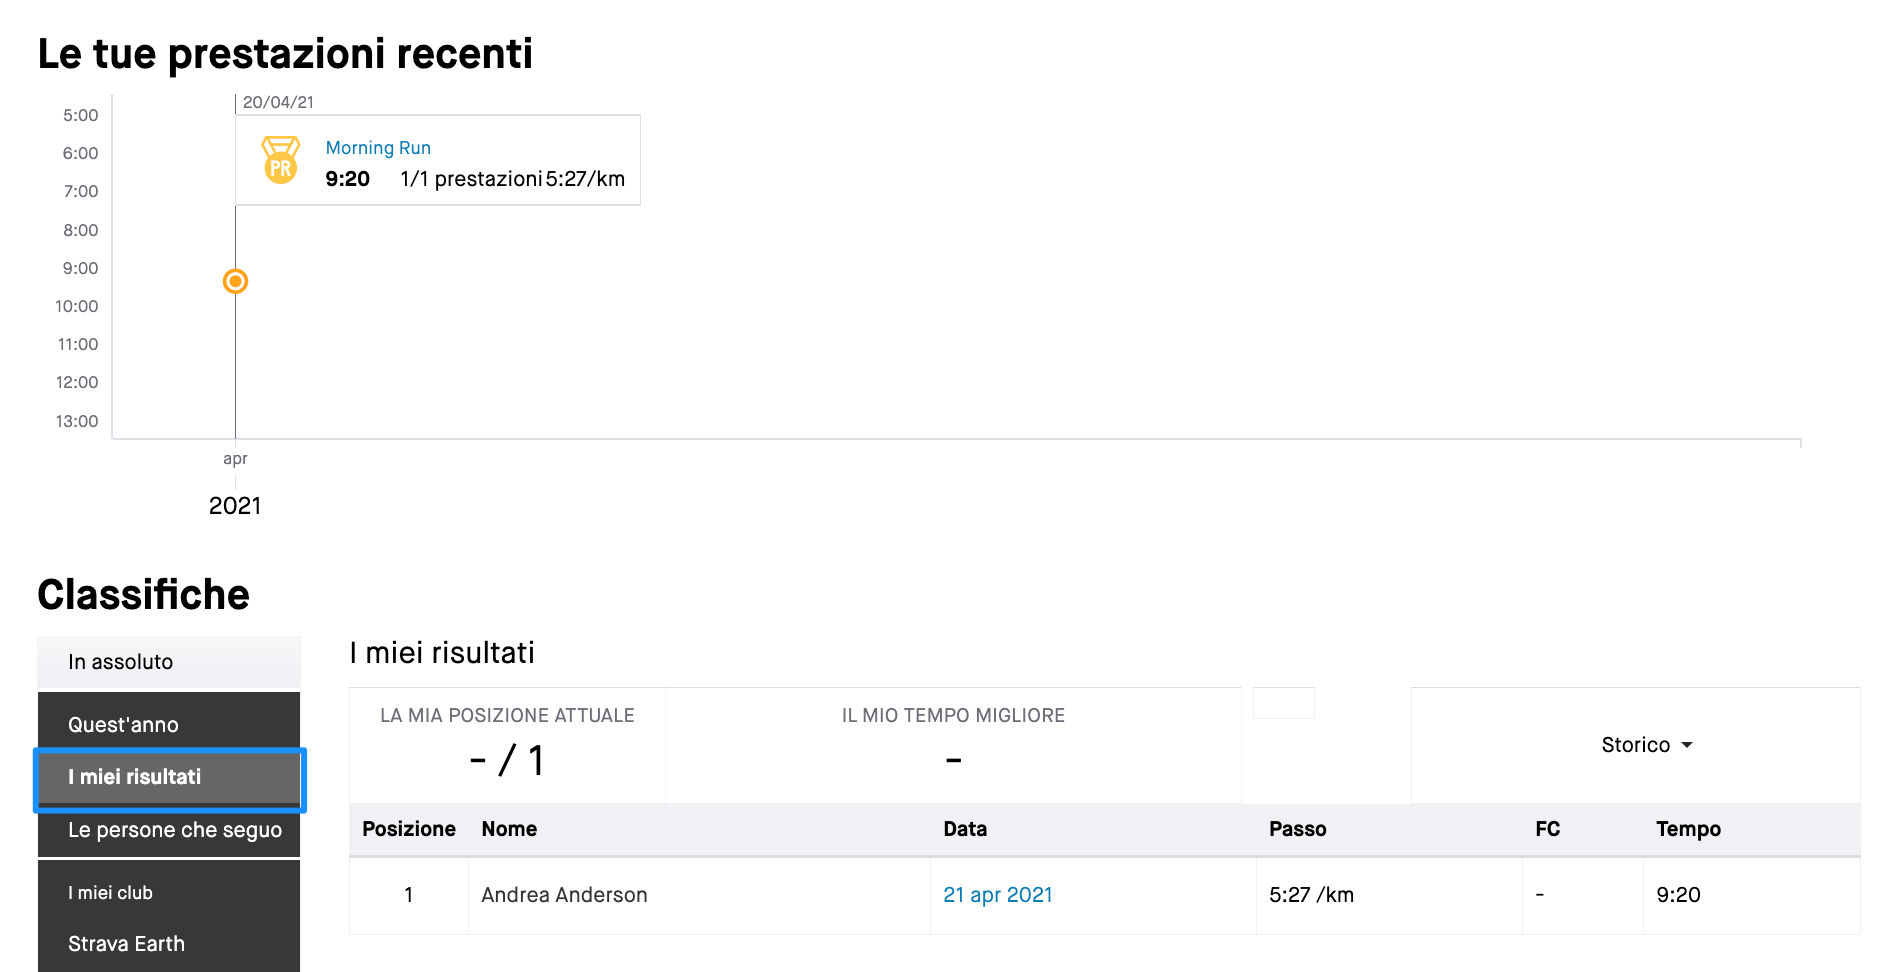
Task: Click the Storico dropdown arrow
Action: [x=1687, y=745]
